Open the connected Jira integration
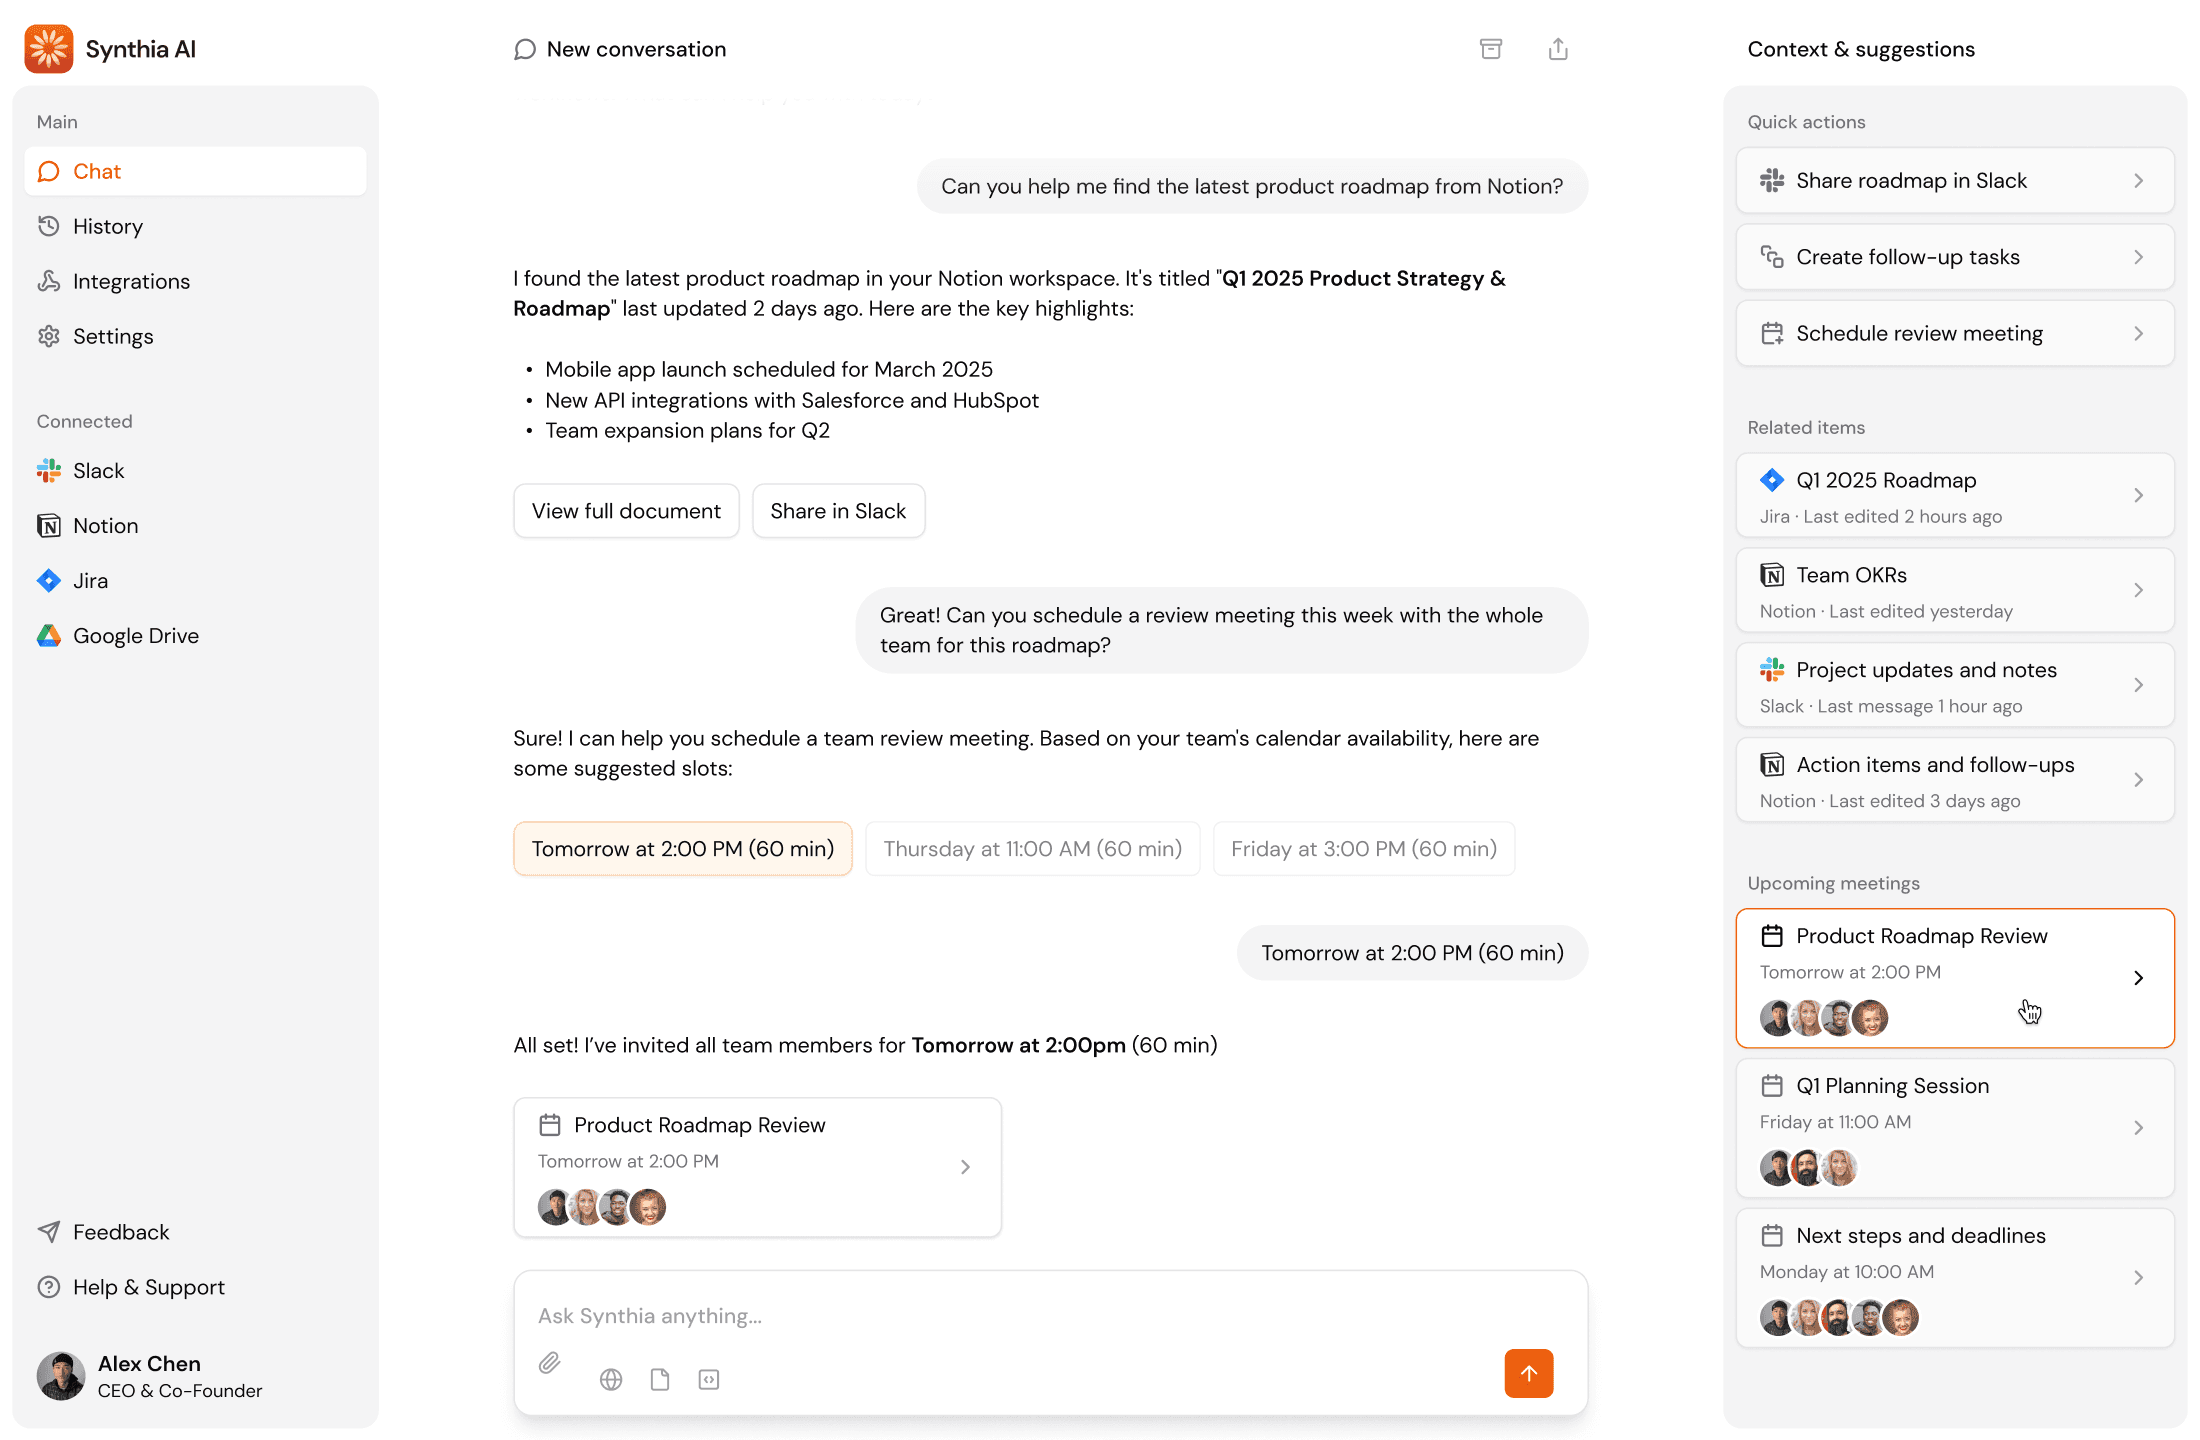This screenshot has width=2200, height=1440. pyautogui.click(x=90, y=580)
